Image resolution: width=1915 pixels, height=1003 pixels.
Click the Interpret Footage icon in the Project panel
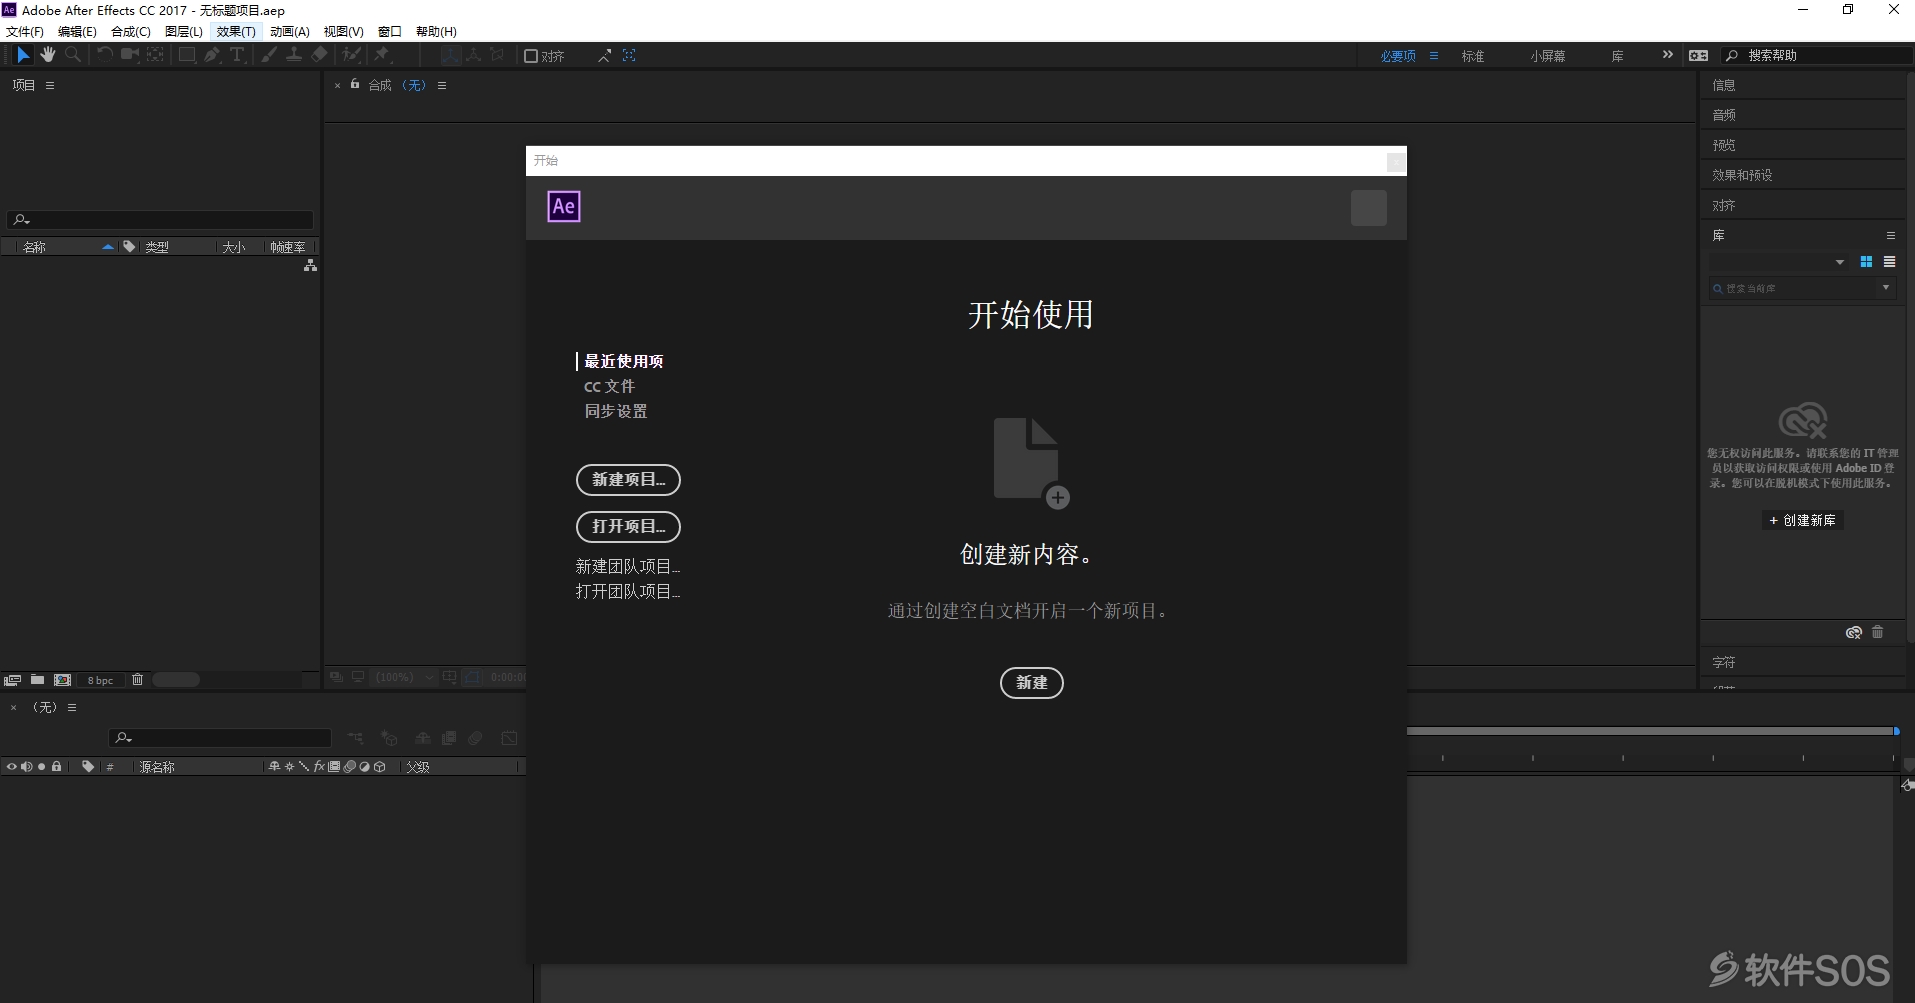pyautogui.click(x=12, y=680)
